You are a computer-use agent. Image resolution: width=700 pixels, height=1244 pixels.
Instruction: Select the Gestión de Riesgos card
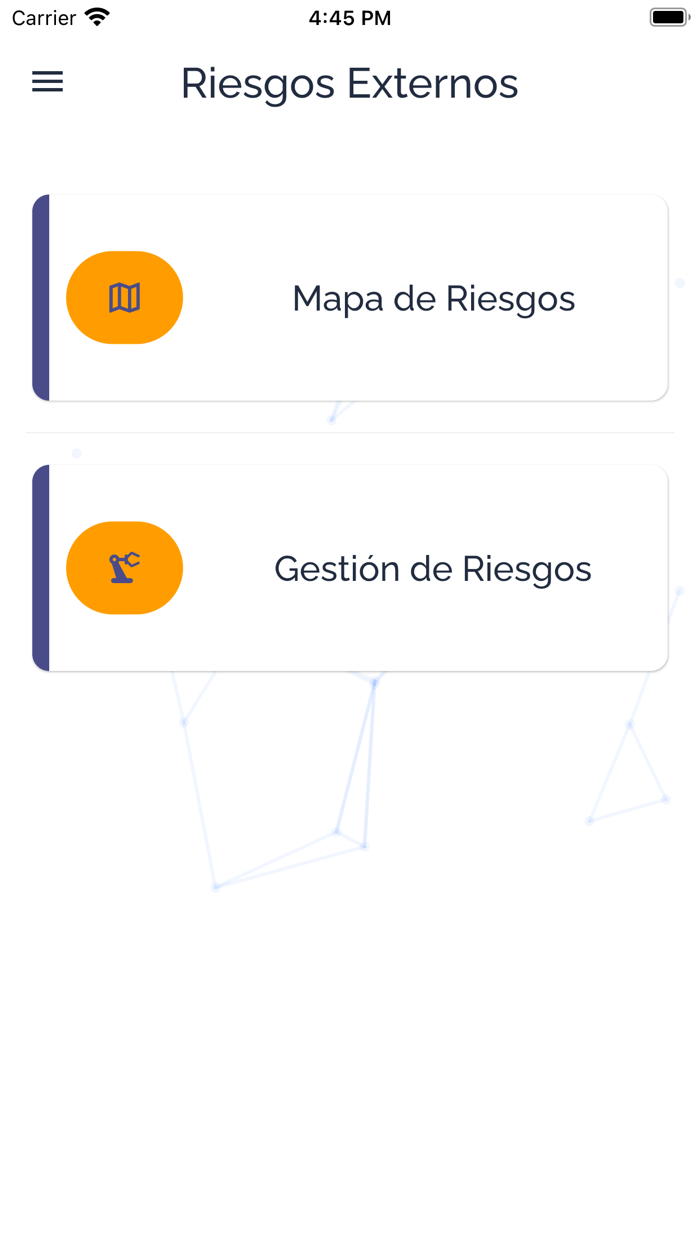click(x=350, y=567)
